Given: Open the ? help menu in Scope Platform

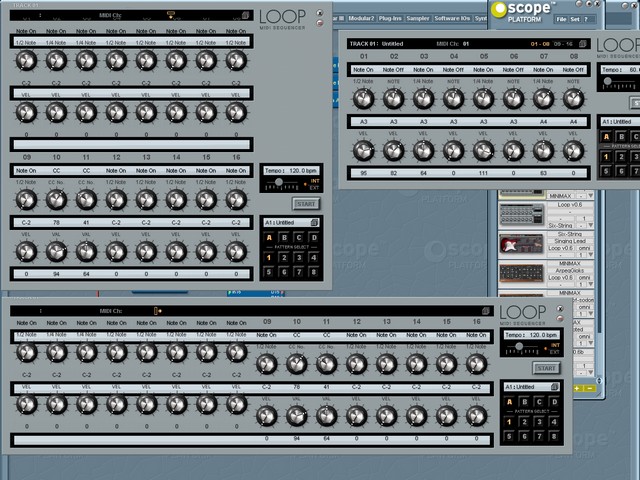Looking at the screenshot, I should tap(586, 19).
